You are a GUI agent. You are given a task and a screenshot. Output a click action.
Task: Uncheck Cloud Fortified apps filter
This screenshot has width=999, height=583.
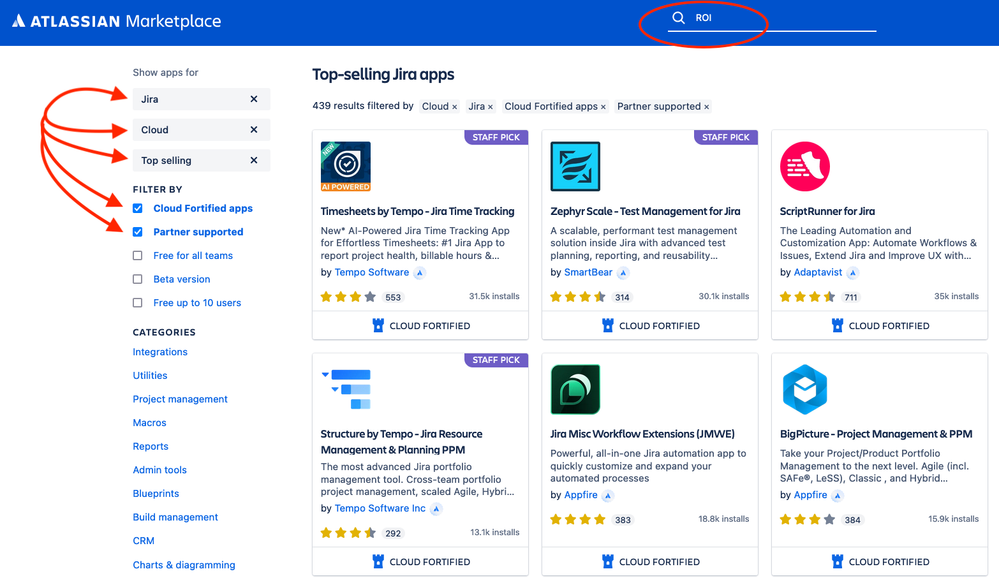pos(137,208)
